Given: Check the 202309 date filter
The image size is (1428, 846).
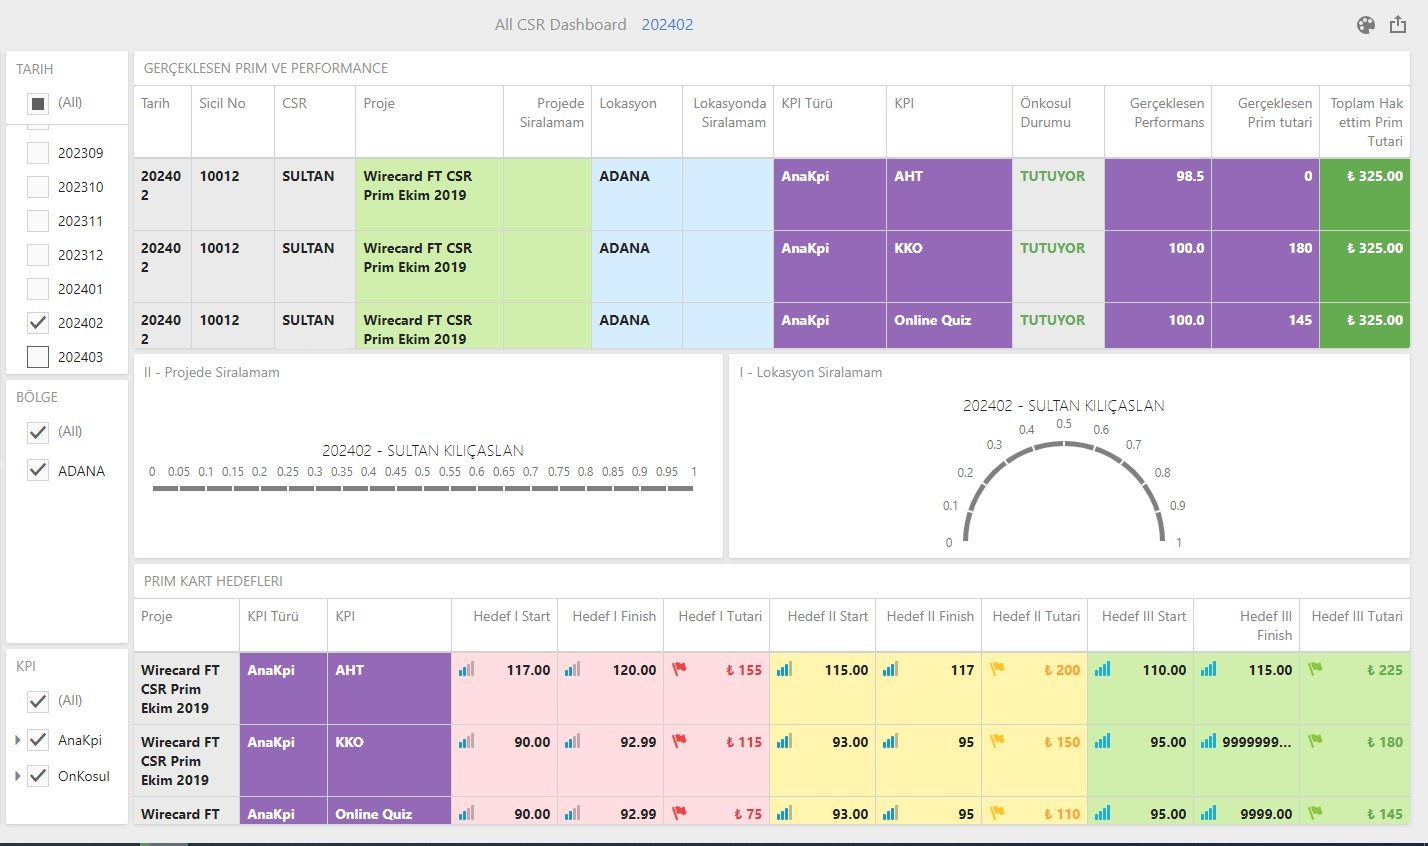Looking at the screenshot, I should click(38, 153).
